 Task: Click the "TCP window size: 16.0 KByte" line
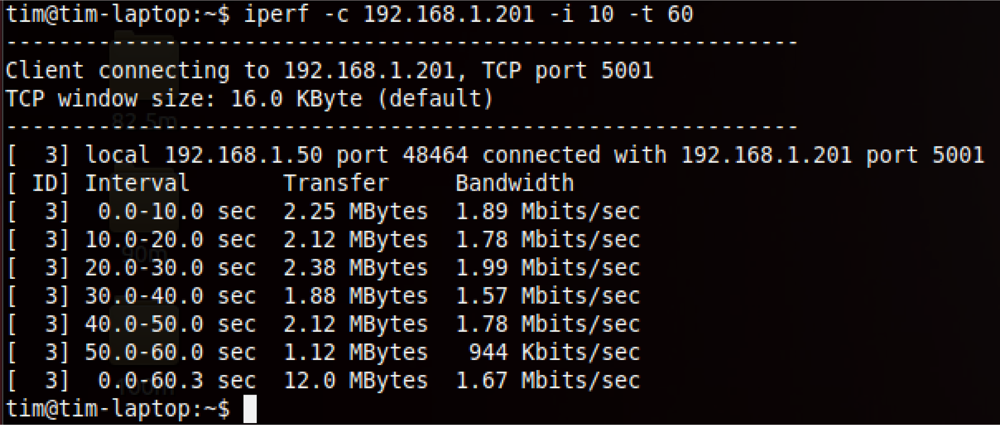(249, 99)
